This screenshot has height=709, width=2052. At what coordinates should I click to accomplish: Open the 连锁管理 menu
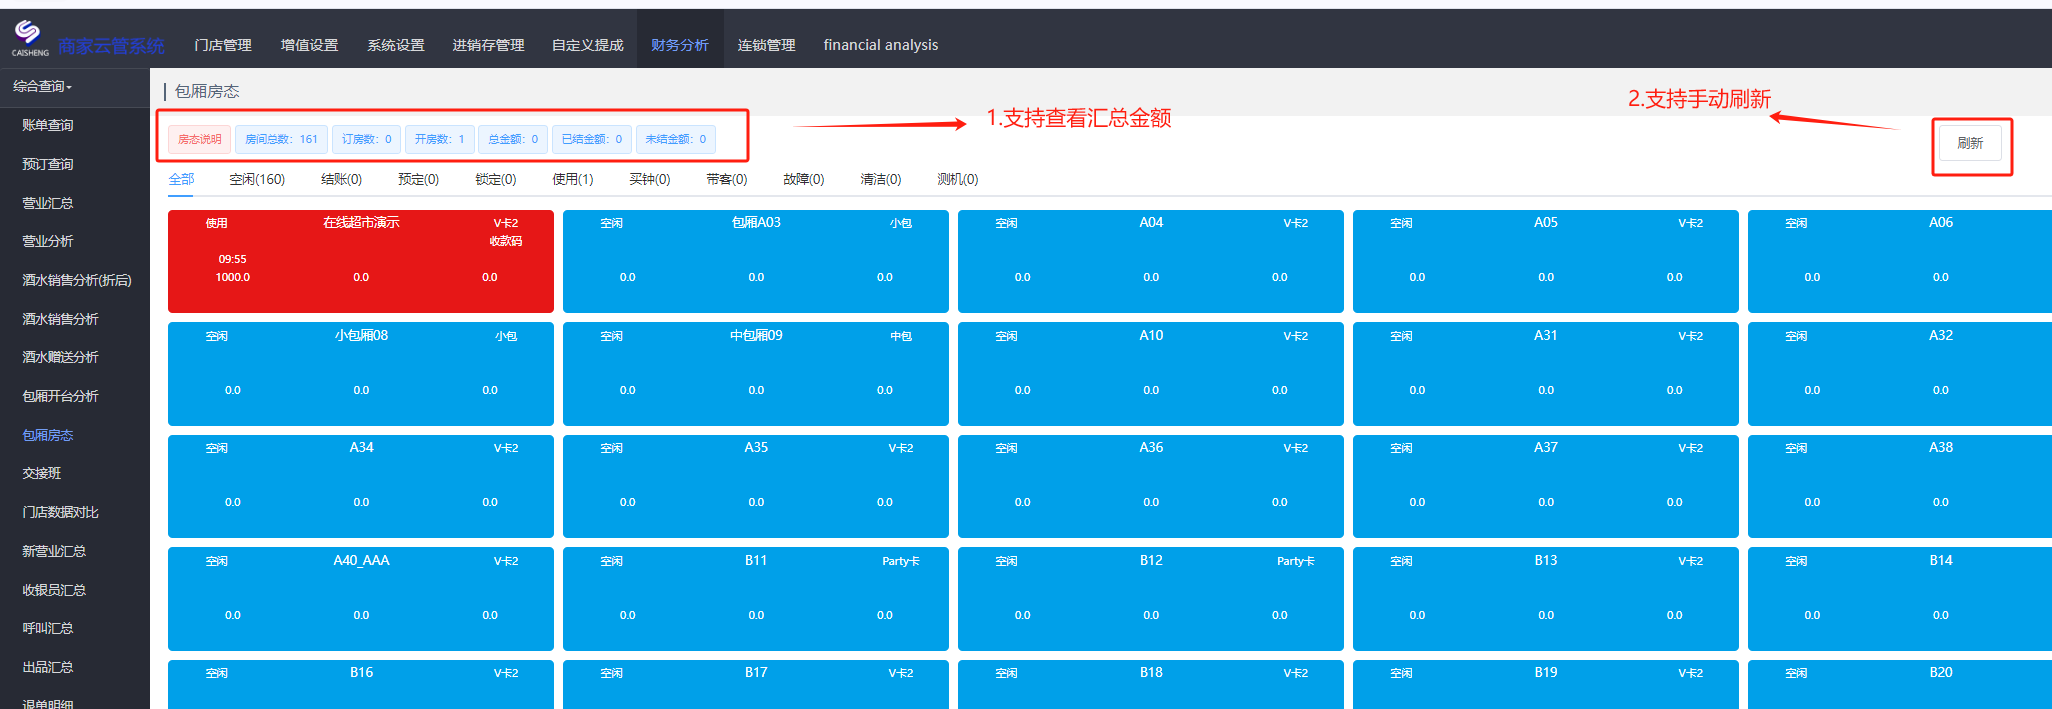point(767,45)
